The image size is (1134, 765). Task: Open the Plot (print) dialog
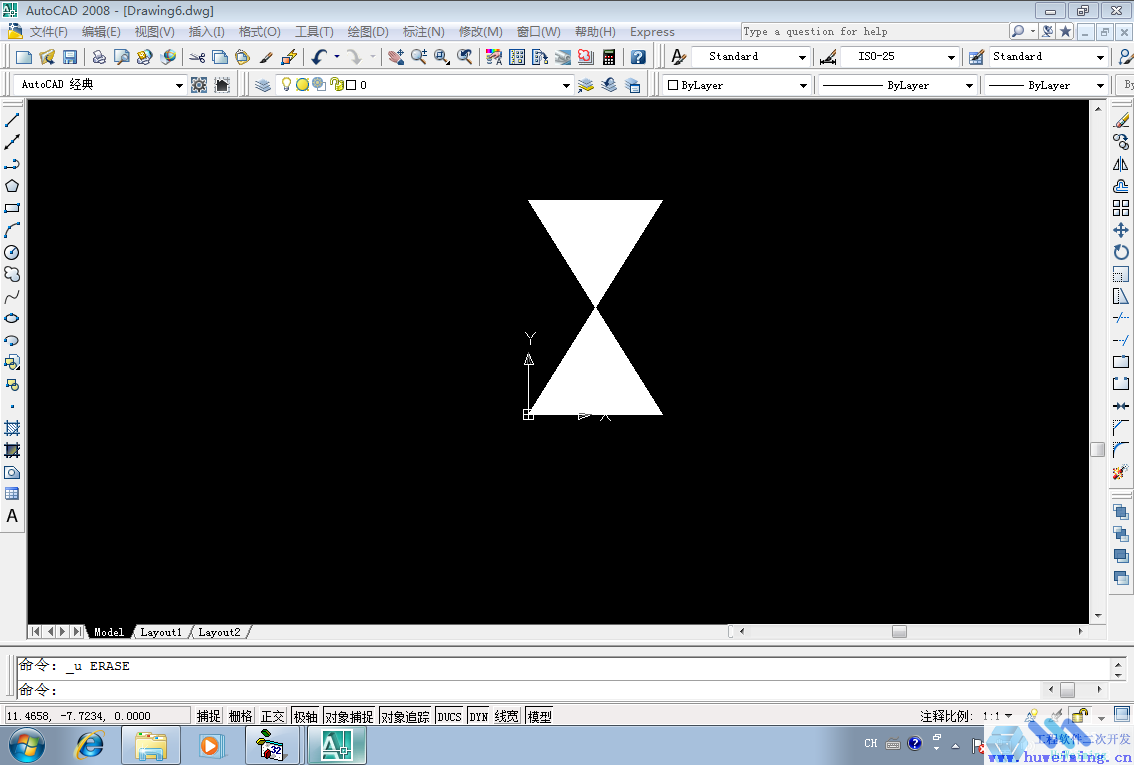(x=99, y=57)
